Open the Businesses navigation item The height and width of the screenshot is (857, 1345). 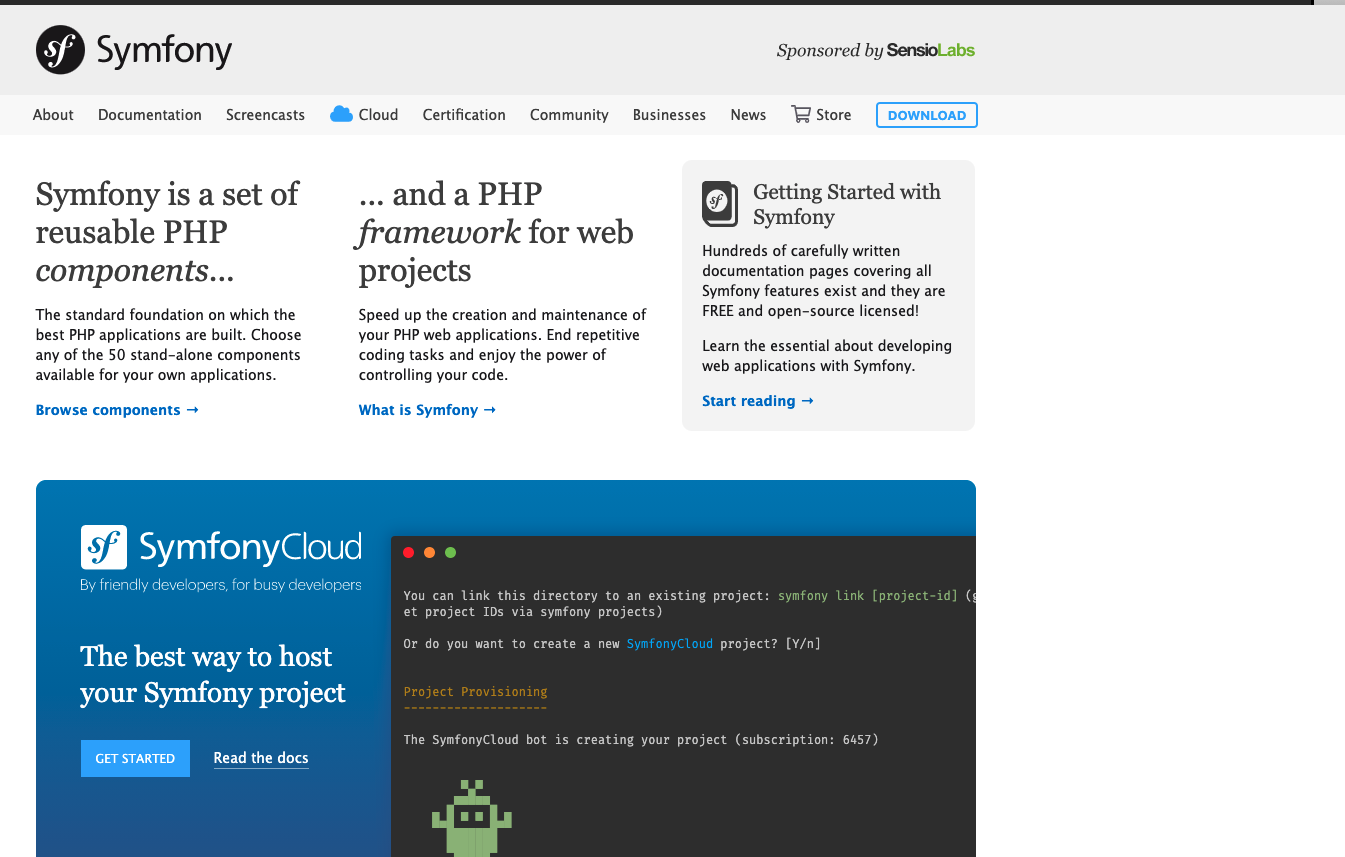(x=669, y=115)
